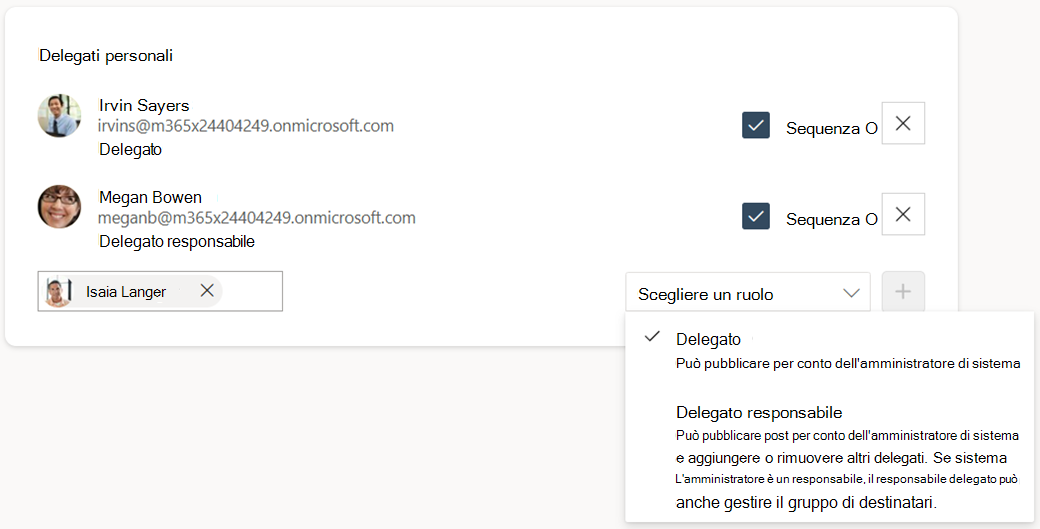Remove Irvin Sayers with X button
Screen dimensions: 1040x529
[903, 123]
